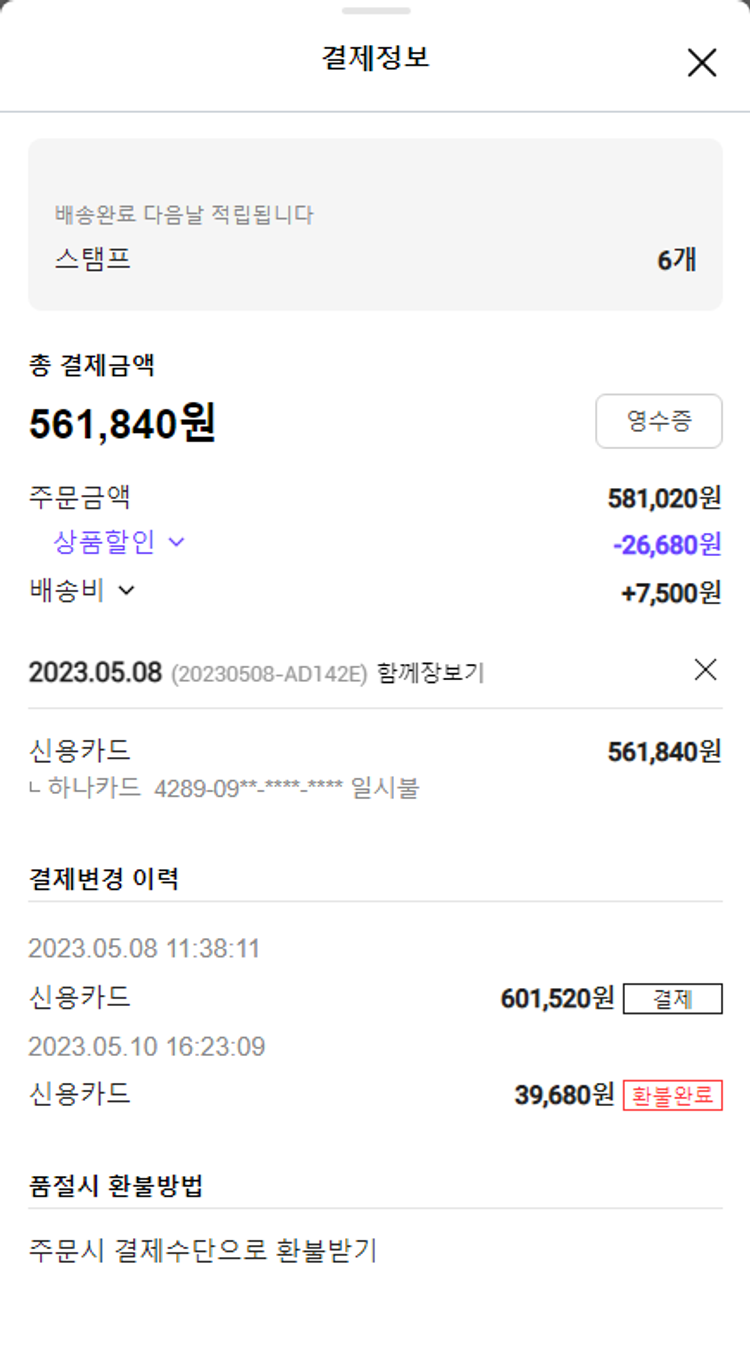Expand the 상품할인 chevron
Screen dimensions: 750x1345
pyautogui.click(x=176, y=543)
